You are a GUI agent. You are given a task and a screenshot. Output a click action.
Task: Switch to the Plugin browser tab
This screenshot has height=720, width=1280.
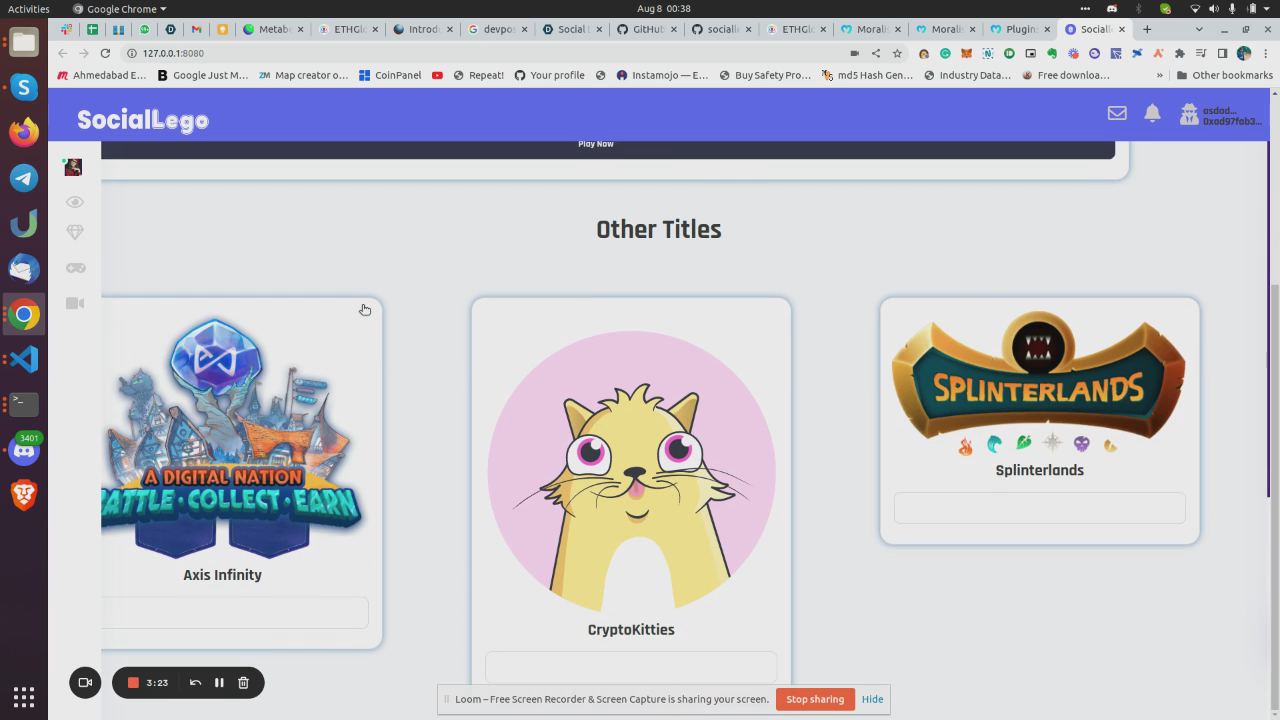[1019, 29]
